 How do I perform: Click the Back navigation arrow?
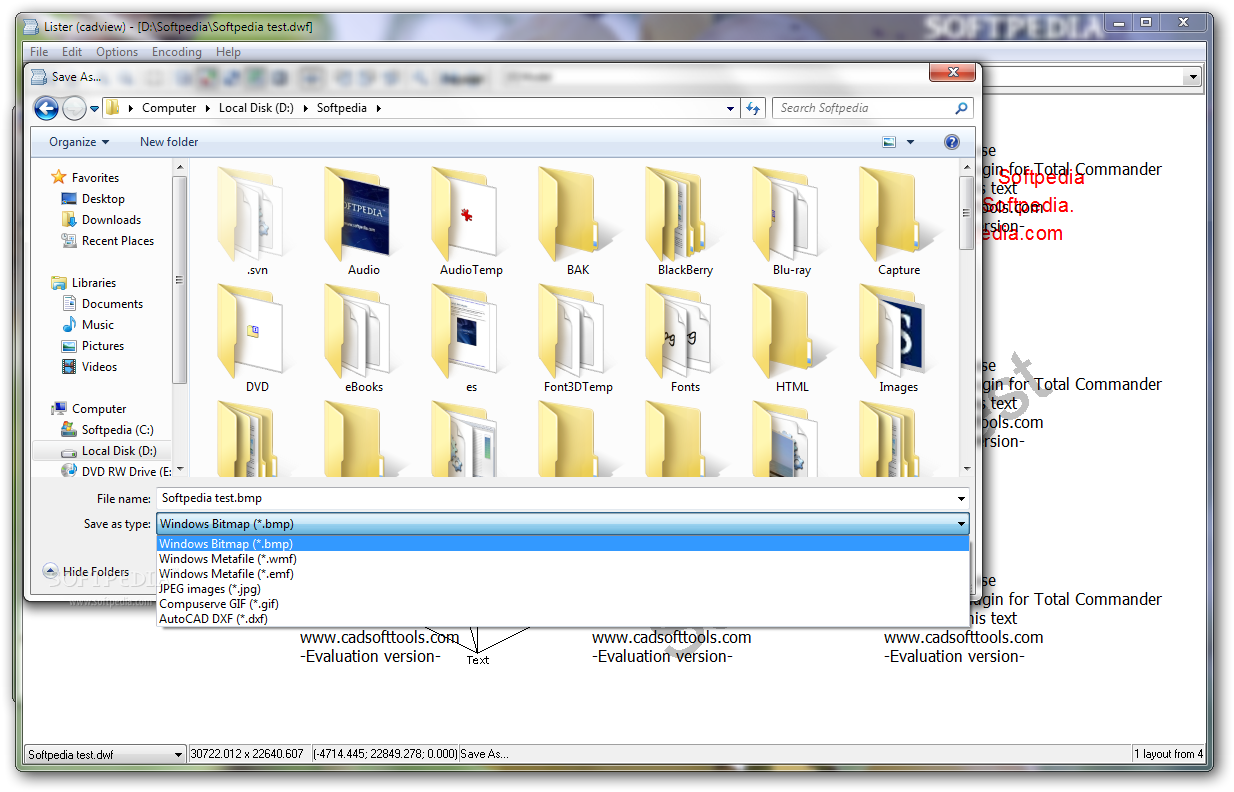tap(46, 108)
